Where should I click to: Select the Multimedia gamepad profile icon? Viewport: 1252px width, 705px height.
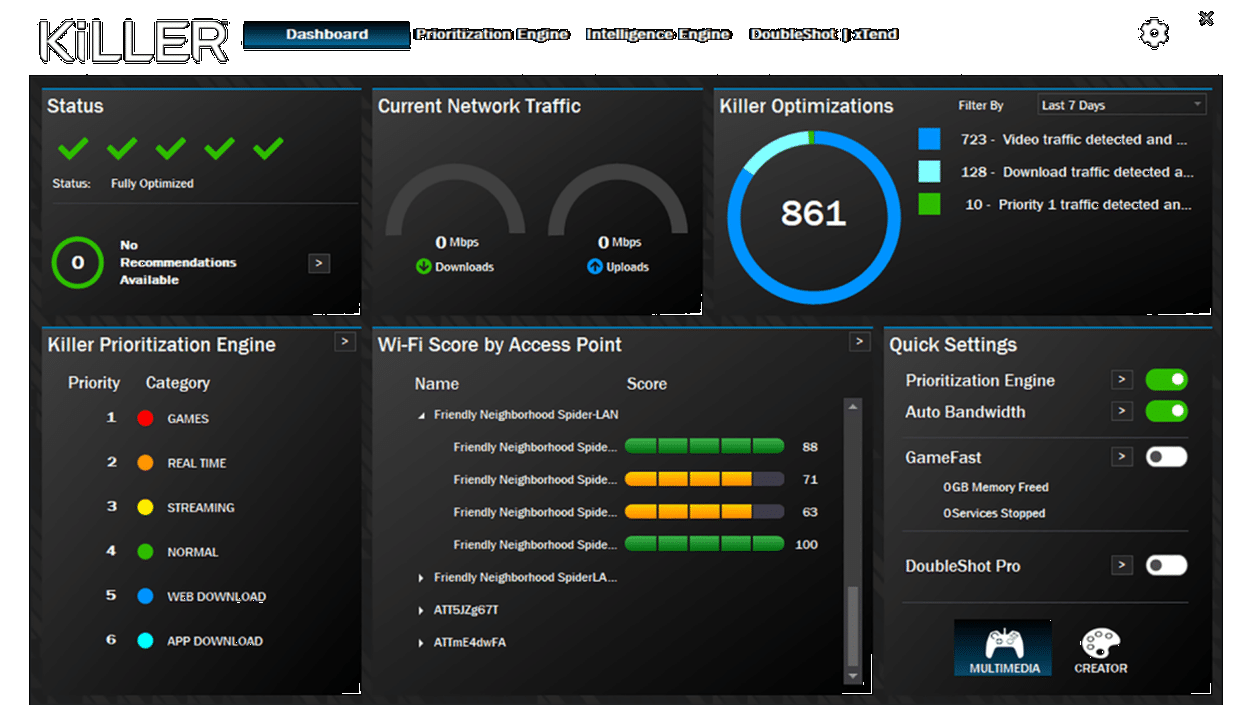[x=1003, y=647]
